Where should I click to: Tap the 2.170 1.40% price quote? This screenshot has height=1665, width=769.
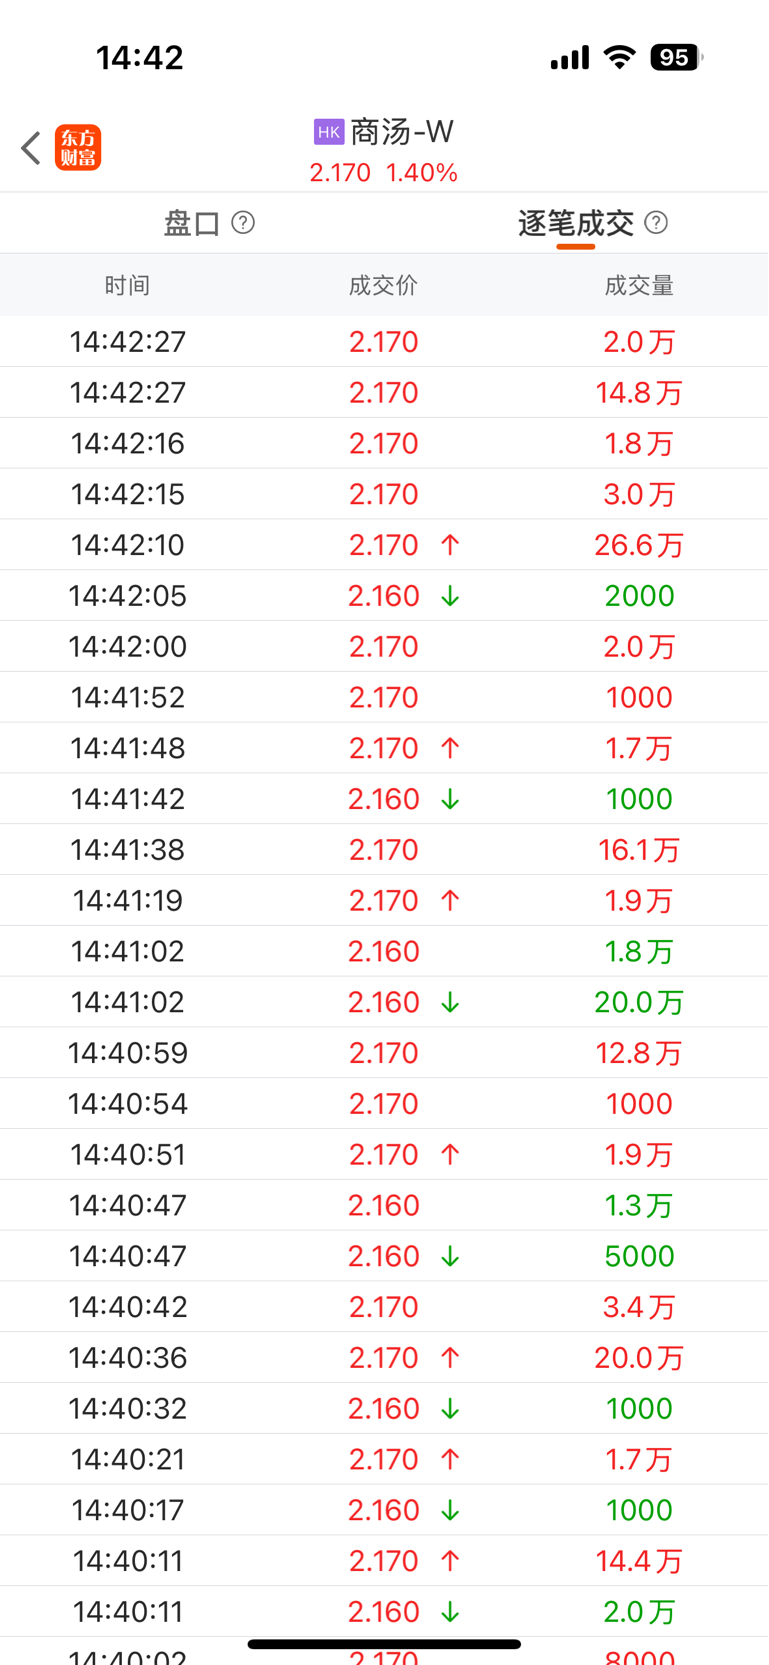[384, 173]
